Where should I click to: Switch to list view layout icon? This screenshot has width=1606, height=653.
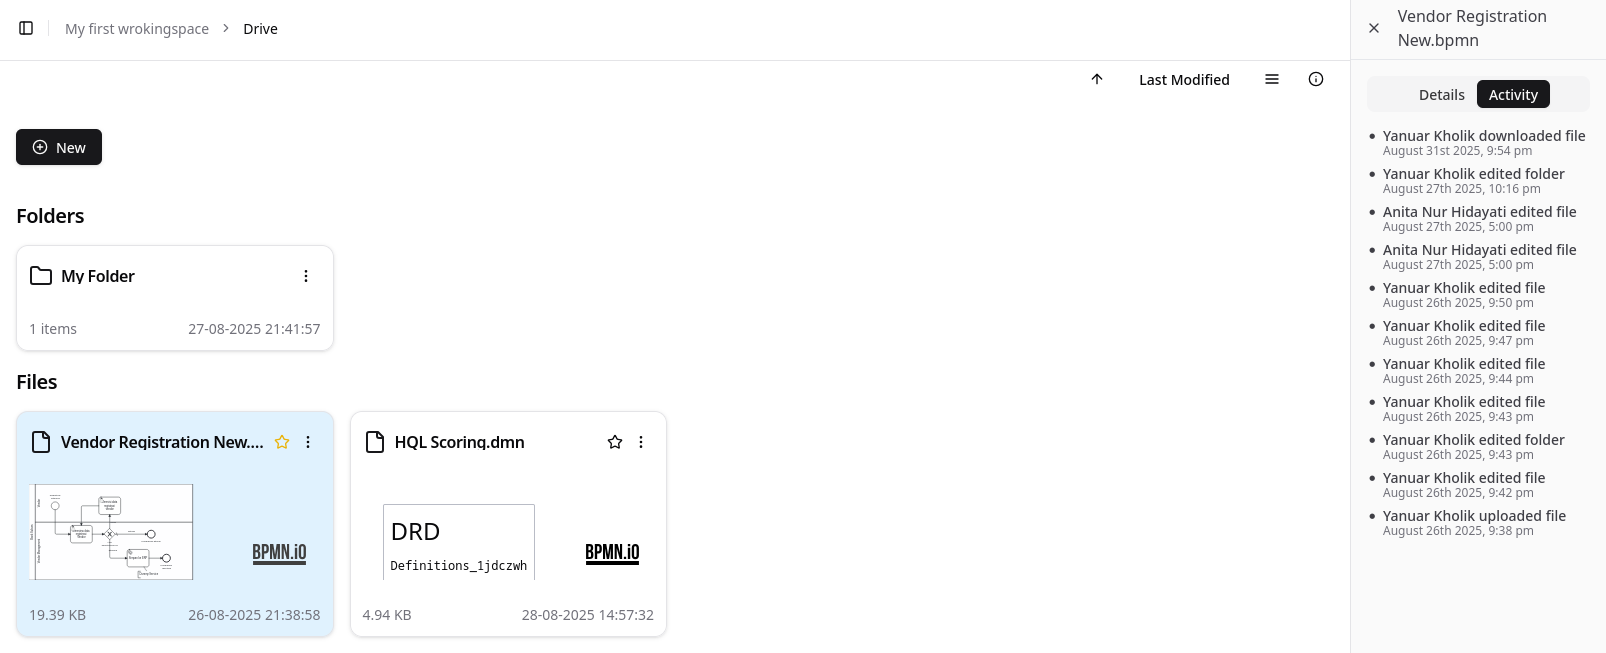(x=1272, y=79)
